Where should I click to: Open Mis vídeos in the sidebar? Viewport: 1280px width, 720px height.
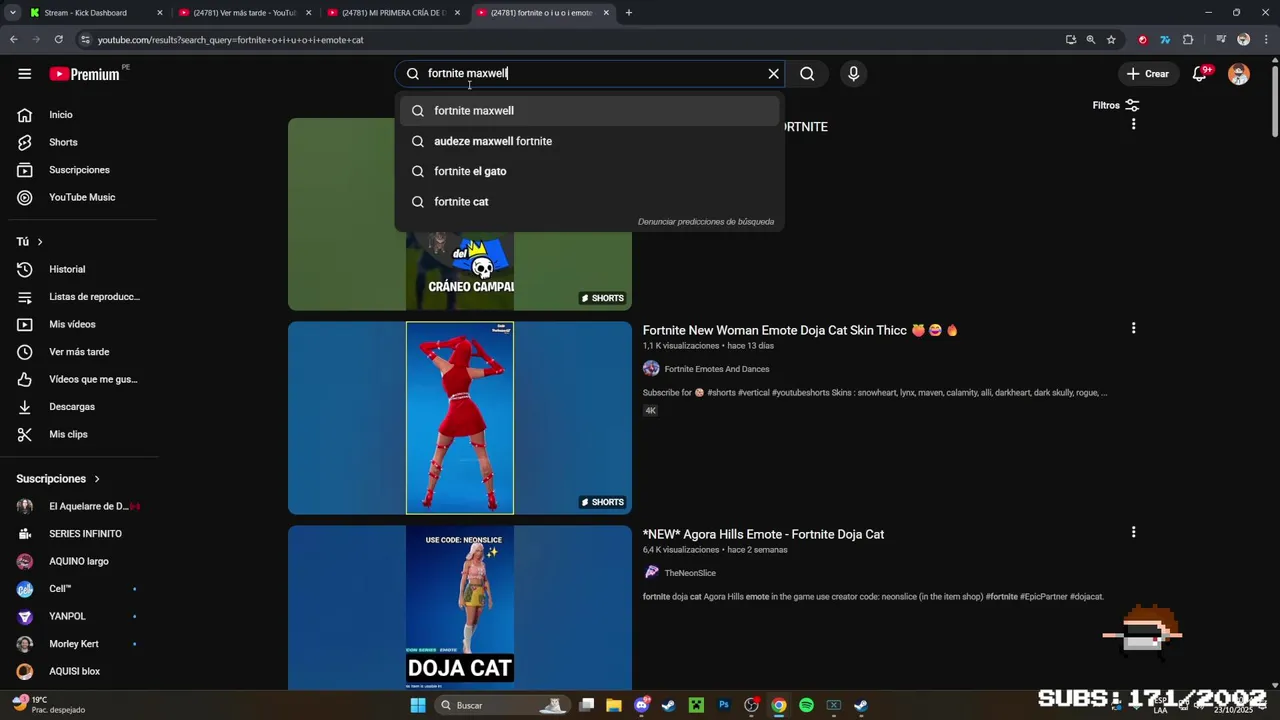click(80, 324)
